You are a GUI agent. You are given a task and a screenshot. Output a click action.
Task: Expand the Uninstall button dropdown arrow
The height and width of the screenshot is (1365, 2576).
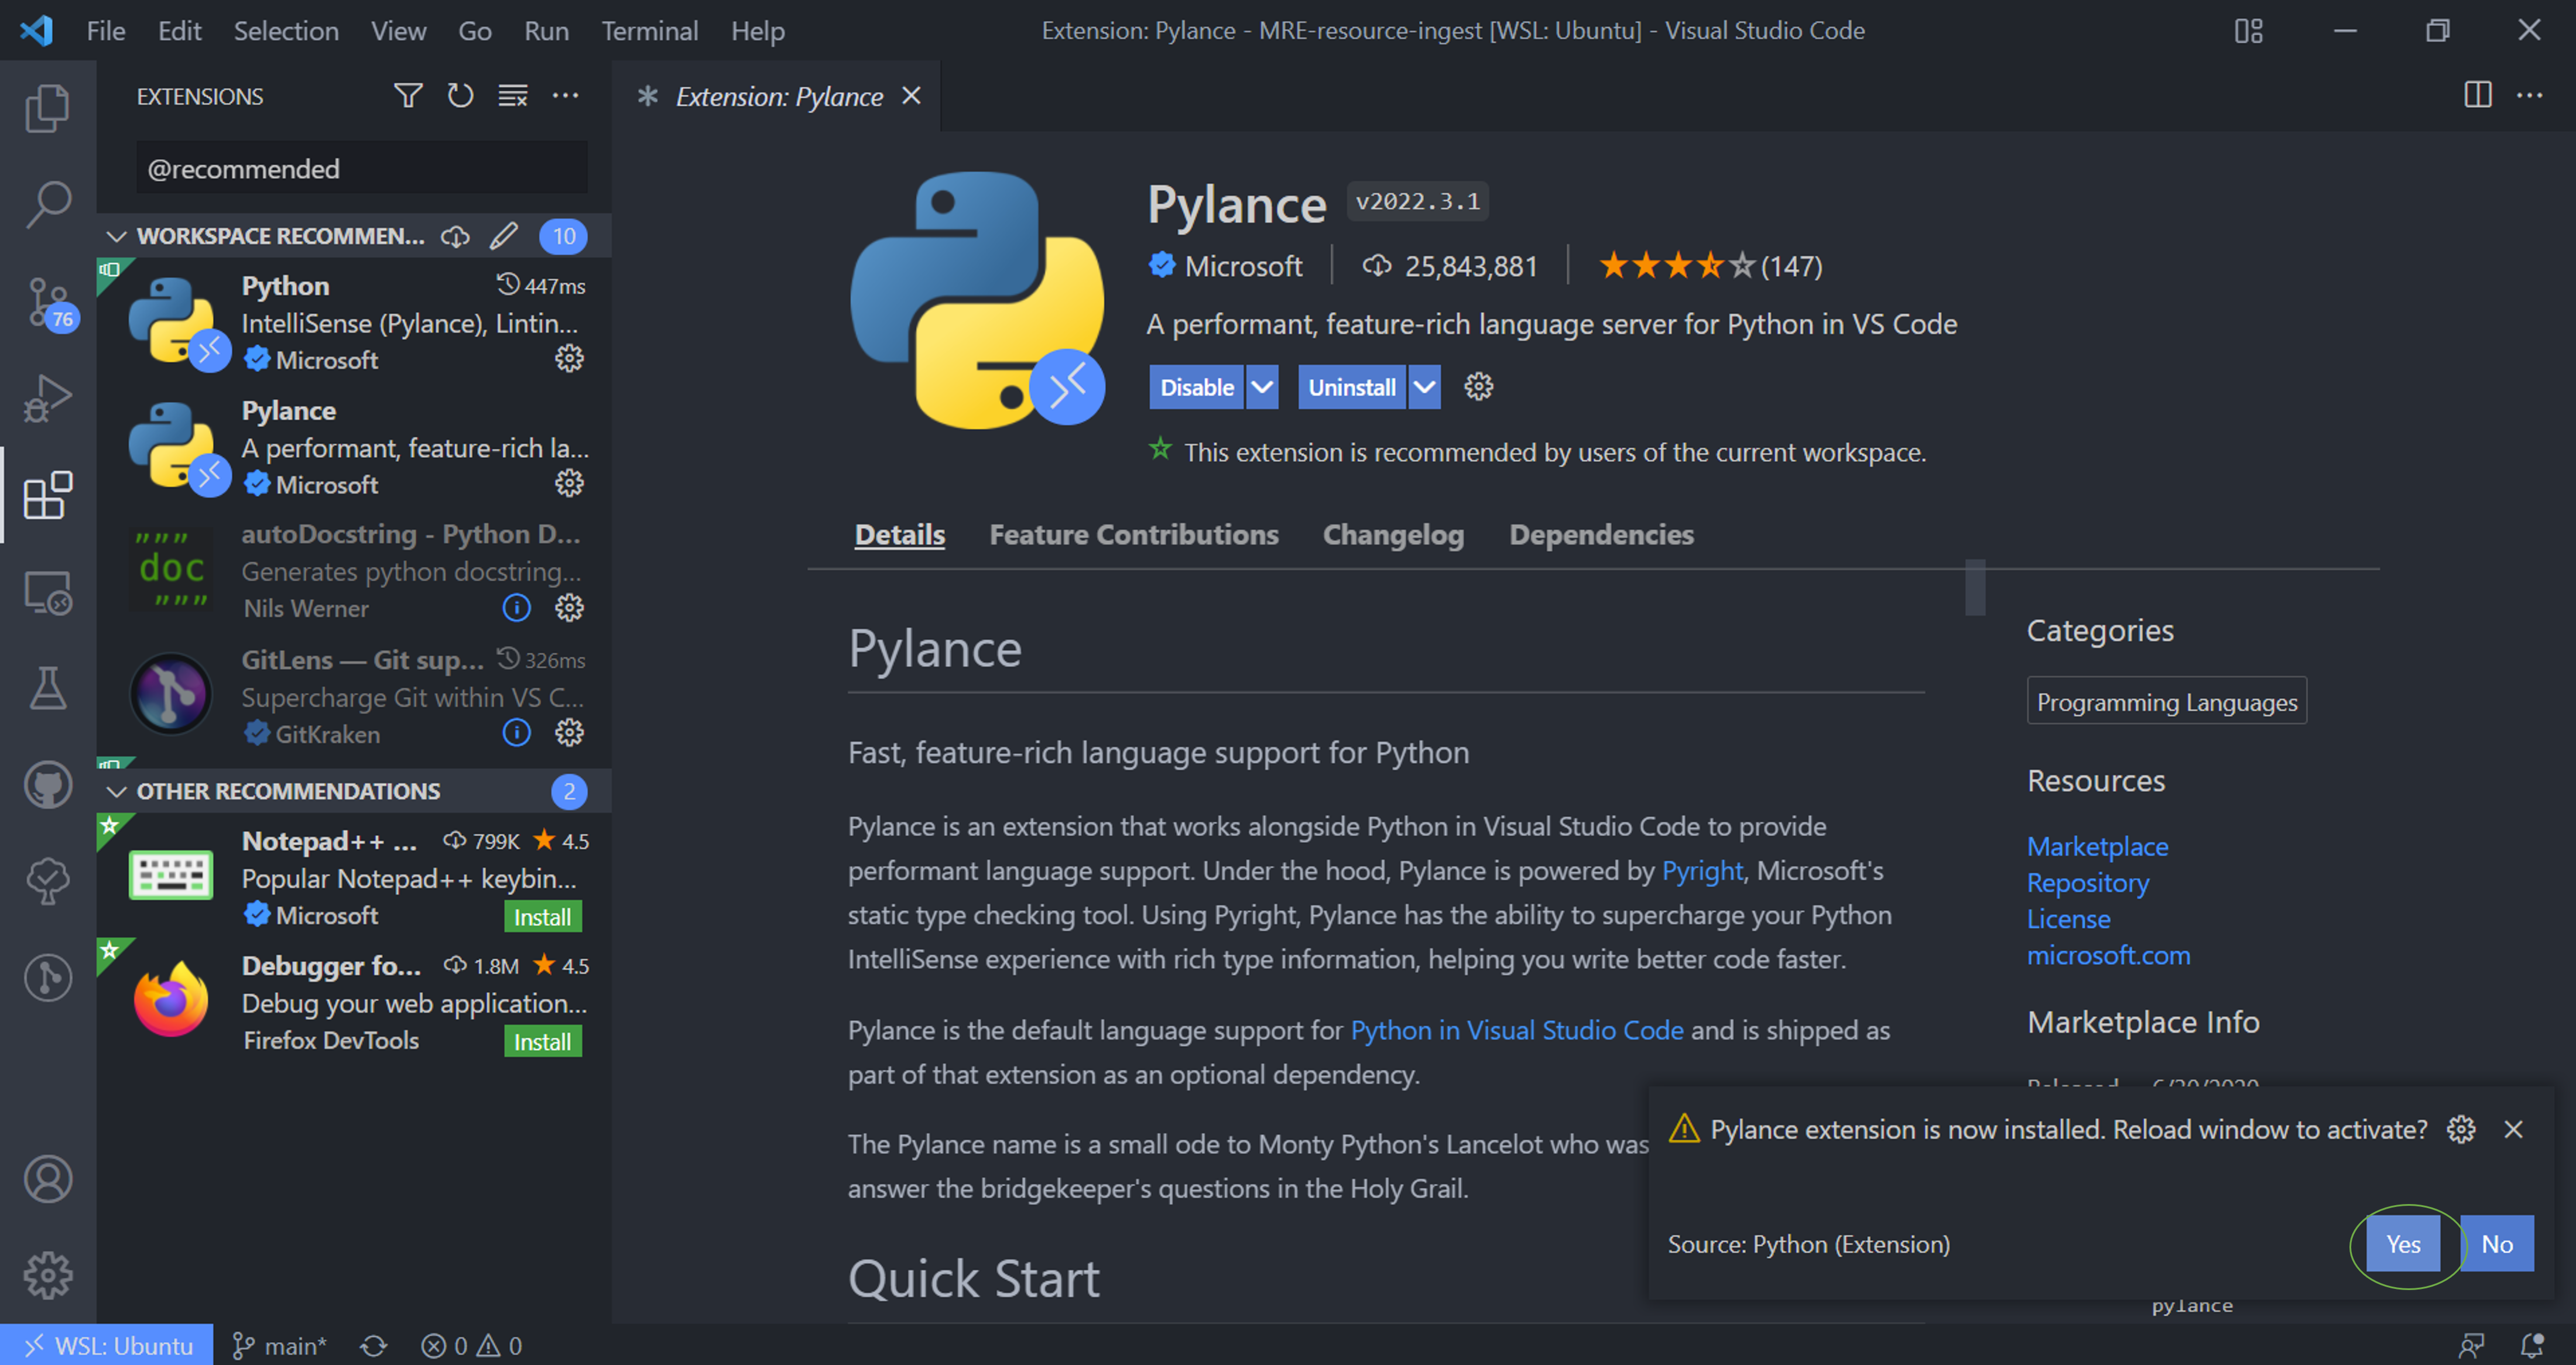(1424, 387)
